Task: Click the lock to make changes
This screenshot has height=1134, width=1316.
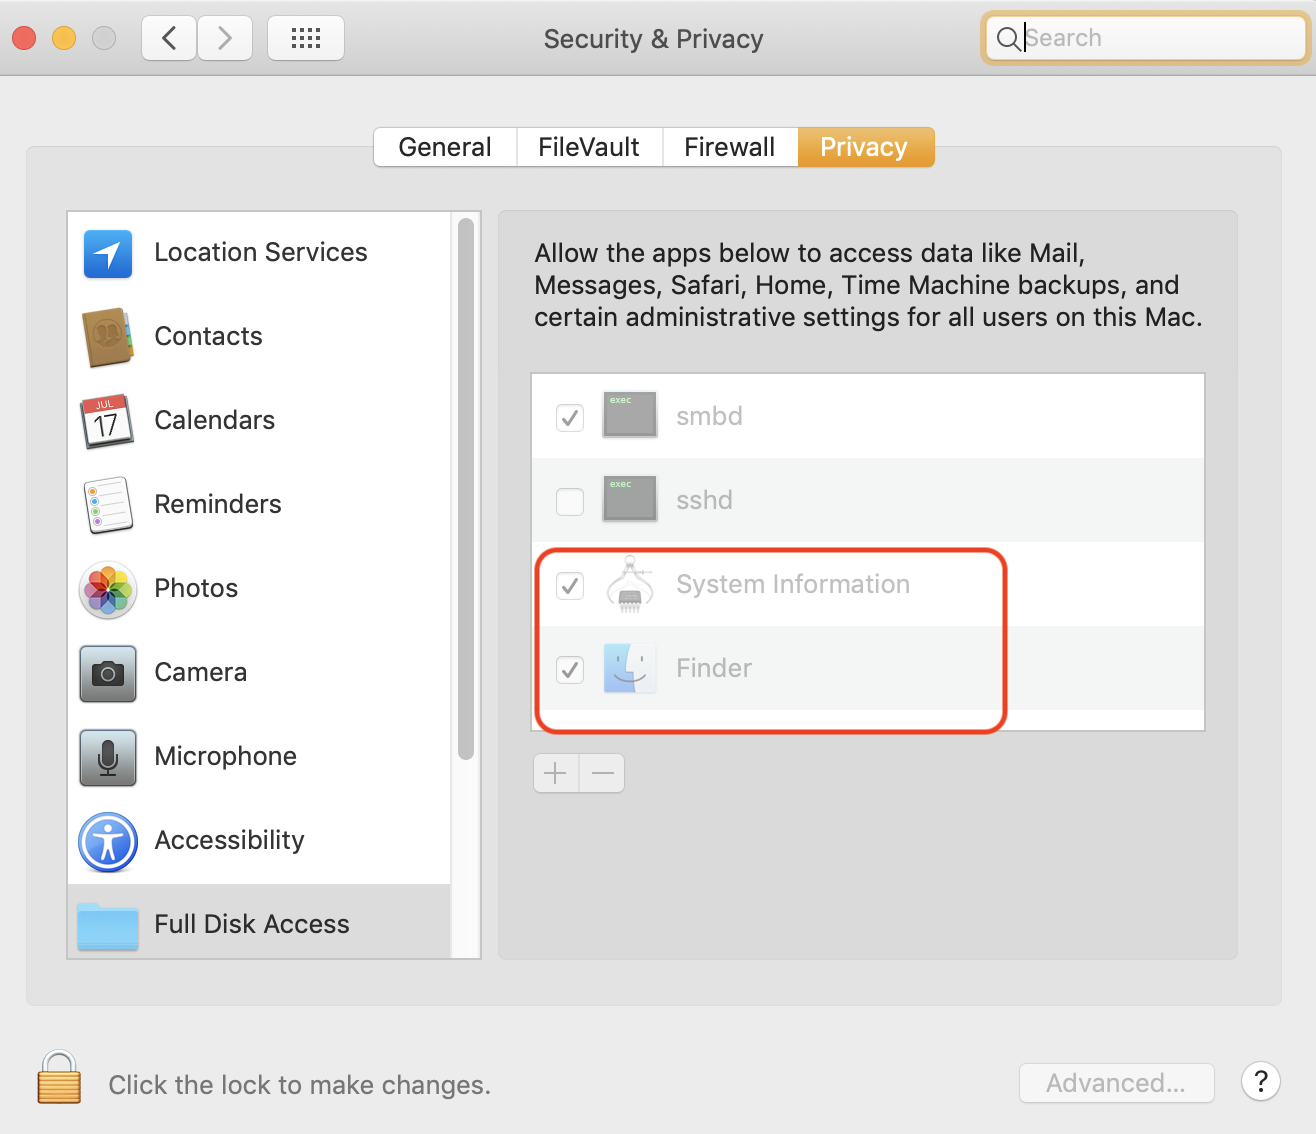Action: tap(58, 1080)
